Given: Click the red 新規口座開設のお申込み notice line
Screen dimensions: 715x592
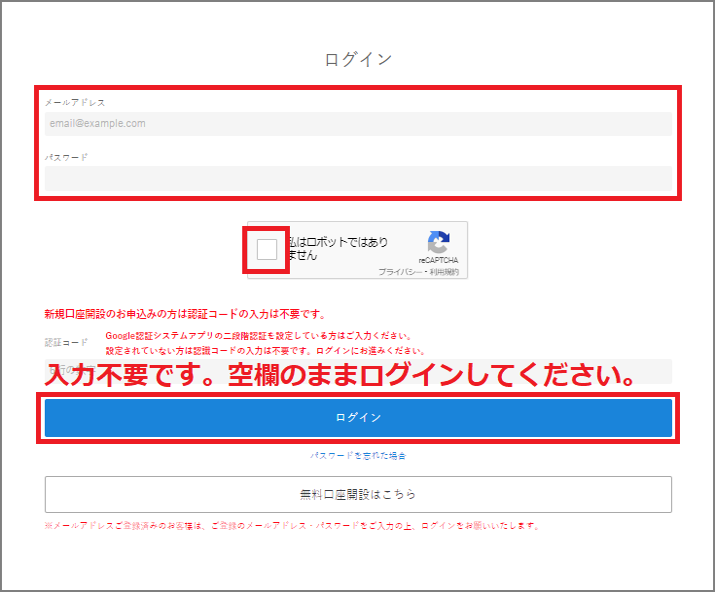Looking at the screenshot, I should coord(185,314).
